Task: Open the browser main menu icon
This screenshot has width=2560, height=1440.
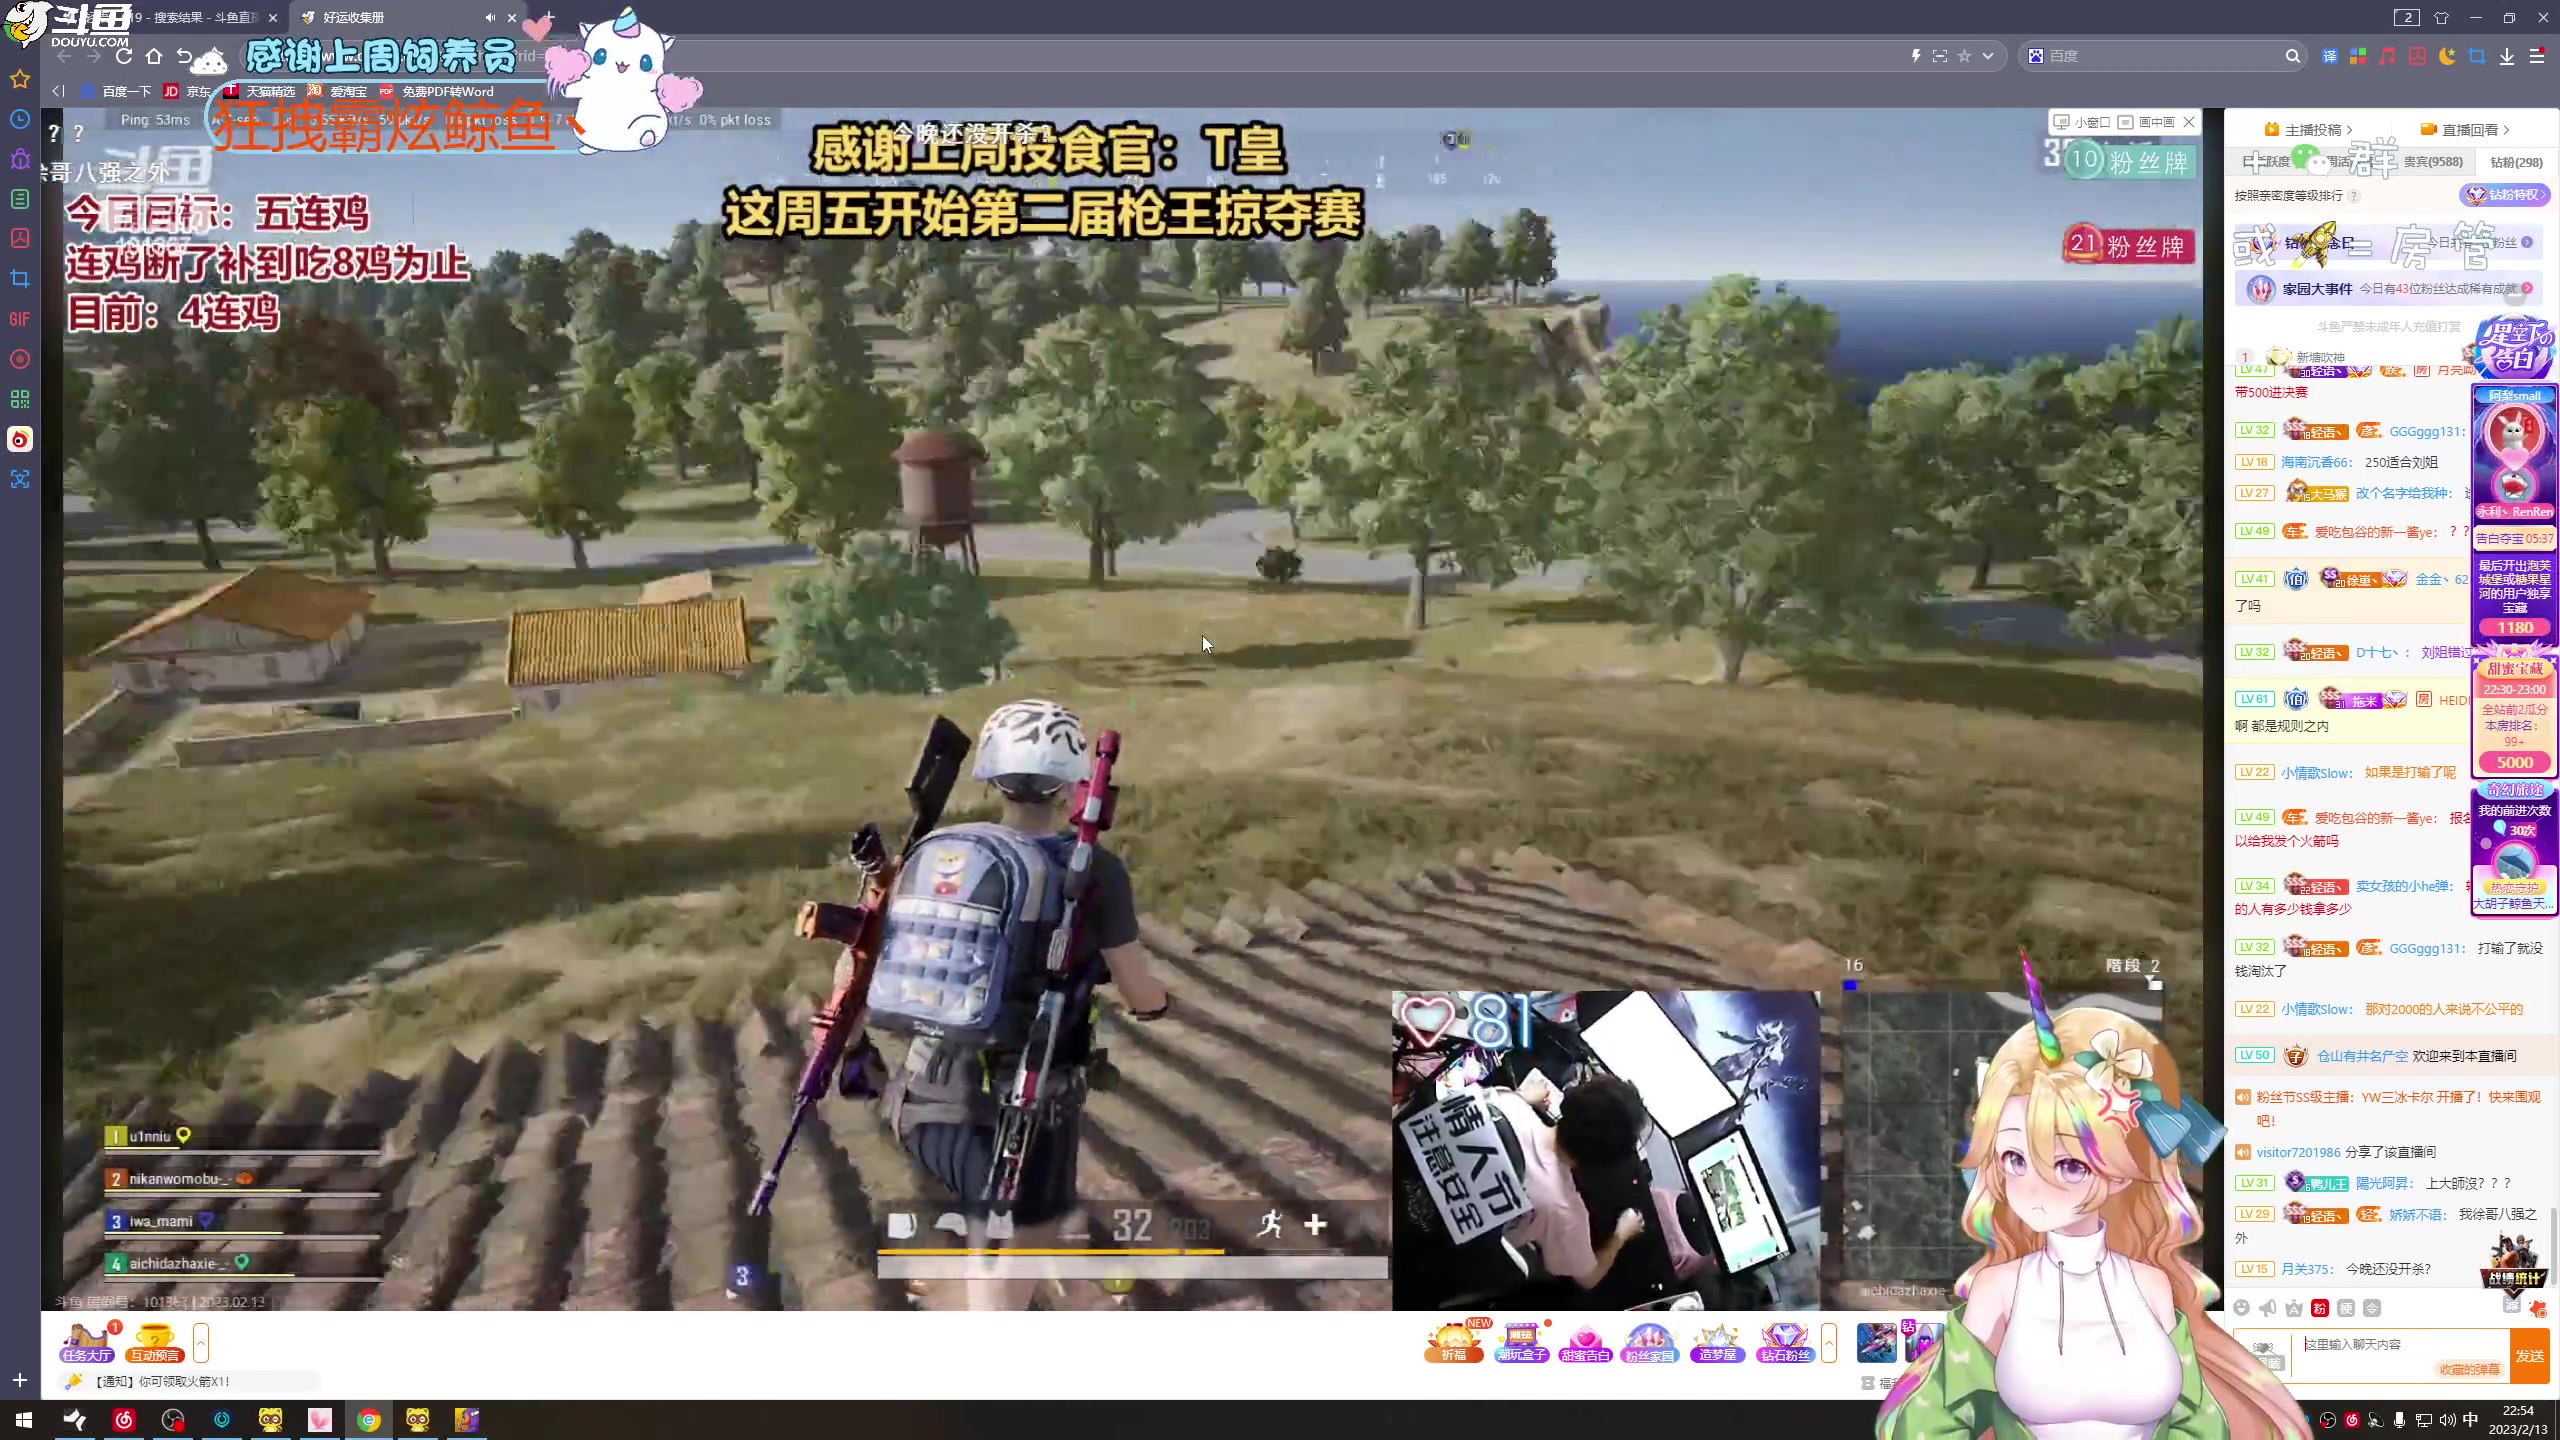Action: [2537, 56]
